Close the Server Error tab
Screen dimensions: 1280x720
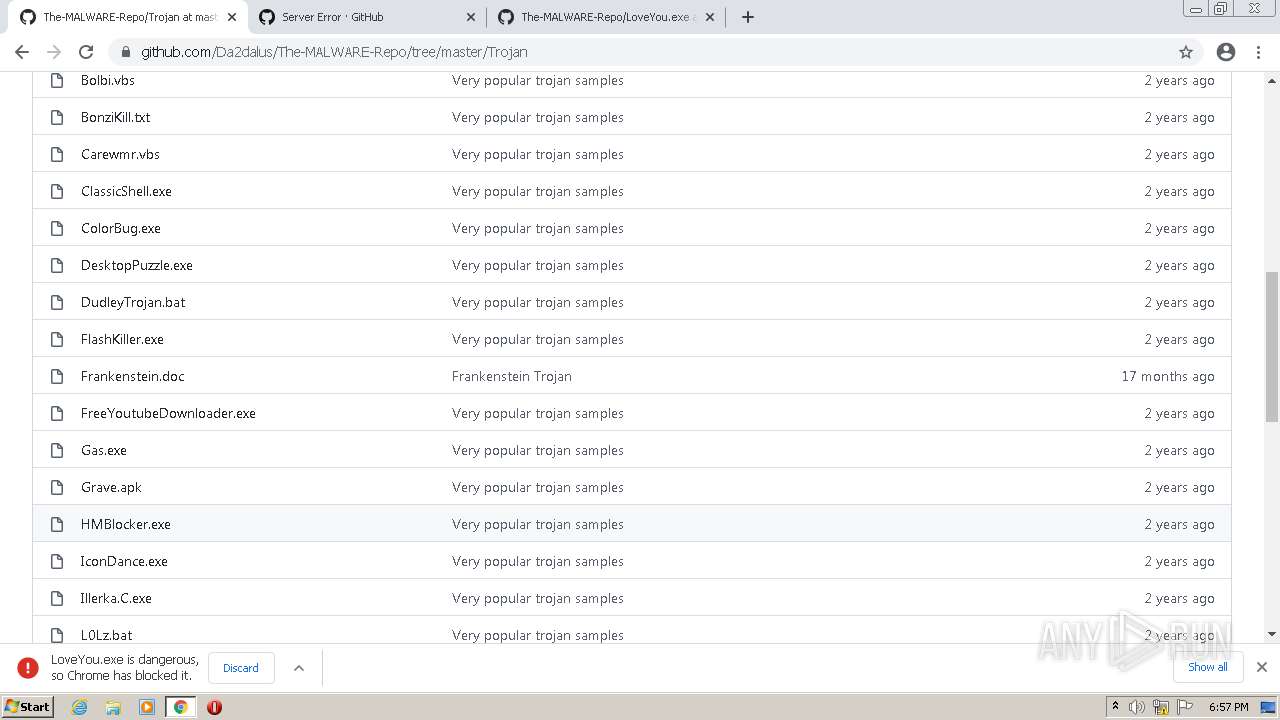[471, 17]
